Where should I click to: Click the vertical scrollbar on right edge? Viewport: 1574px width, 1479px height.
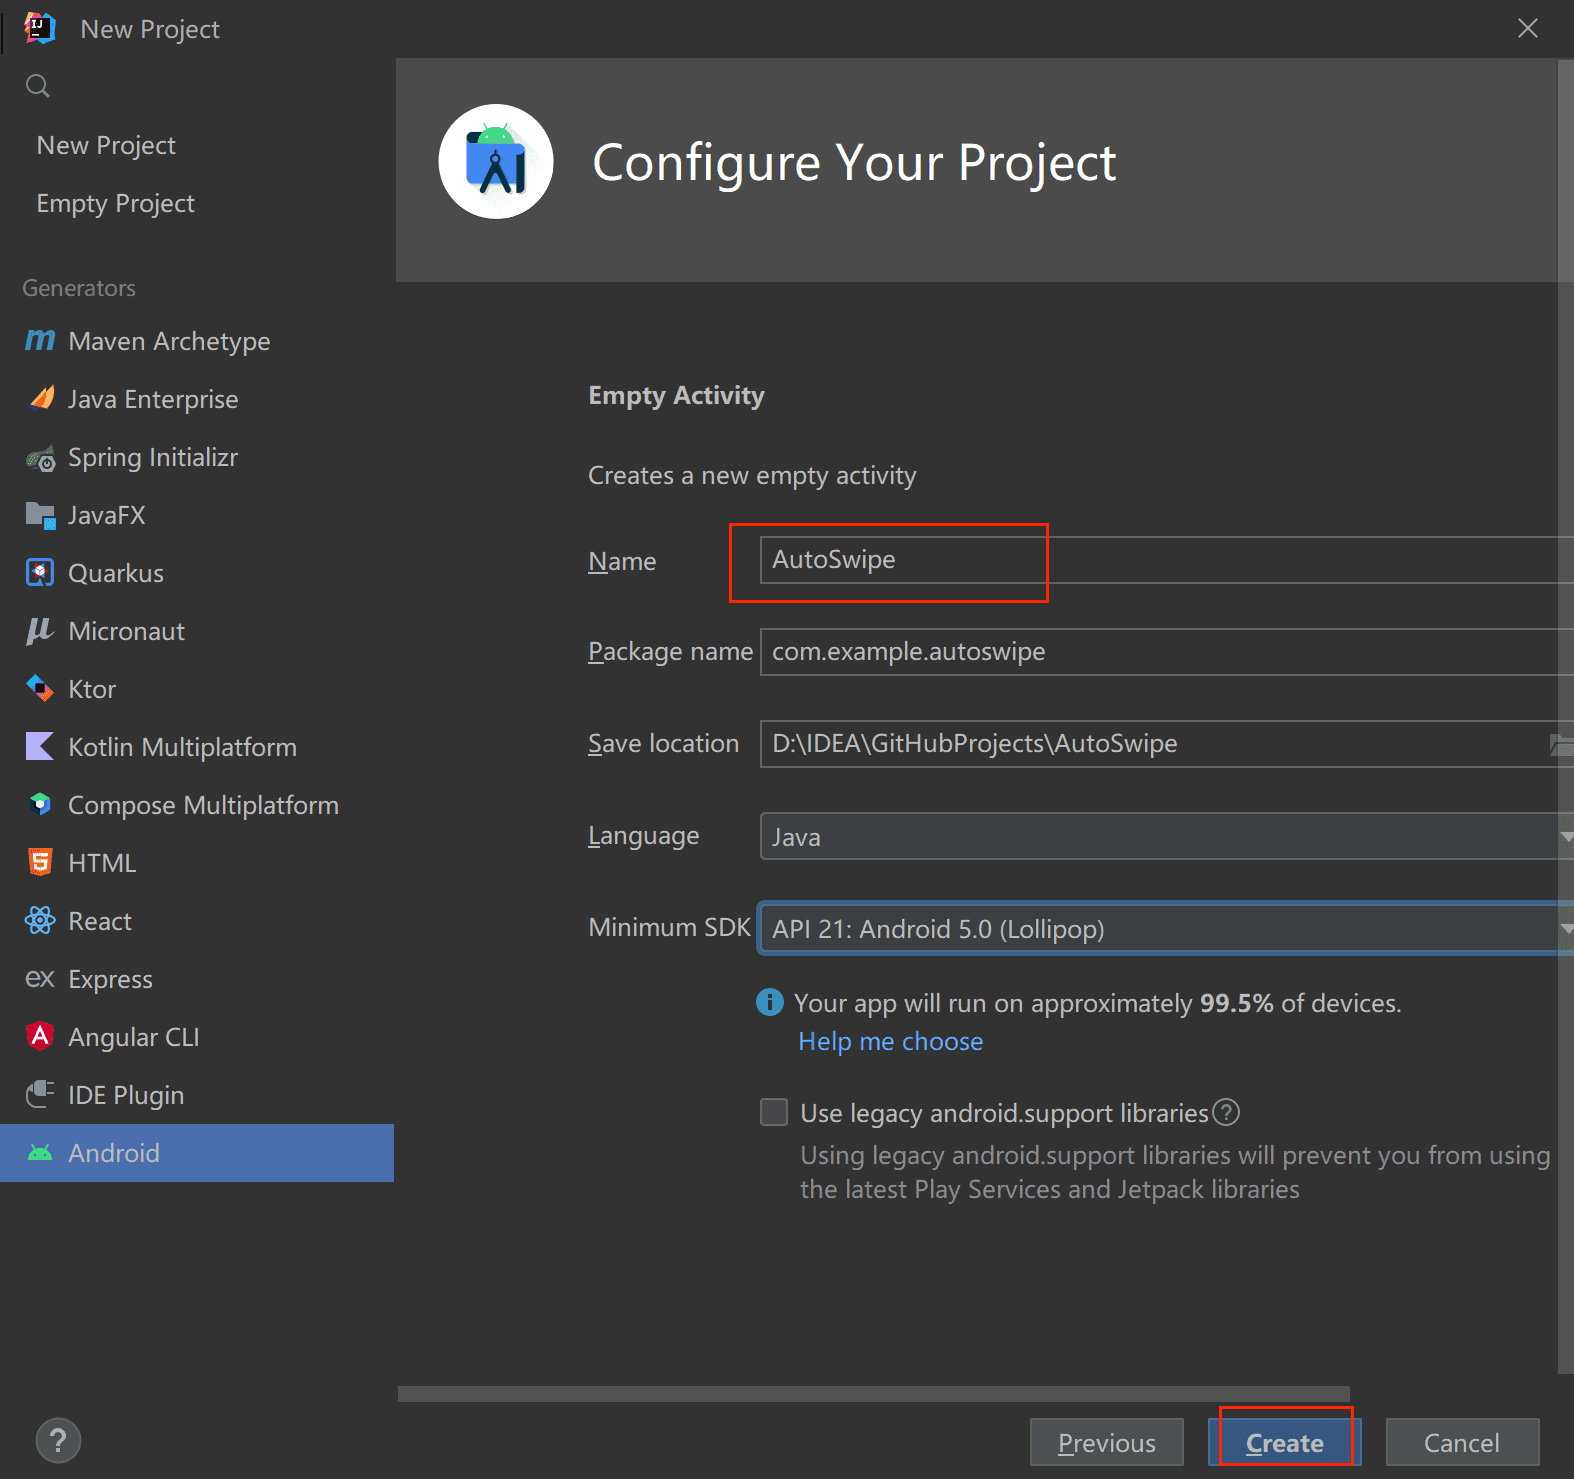click(1566, 716)
